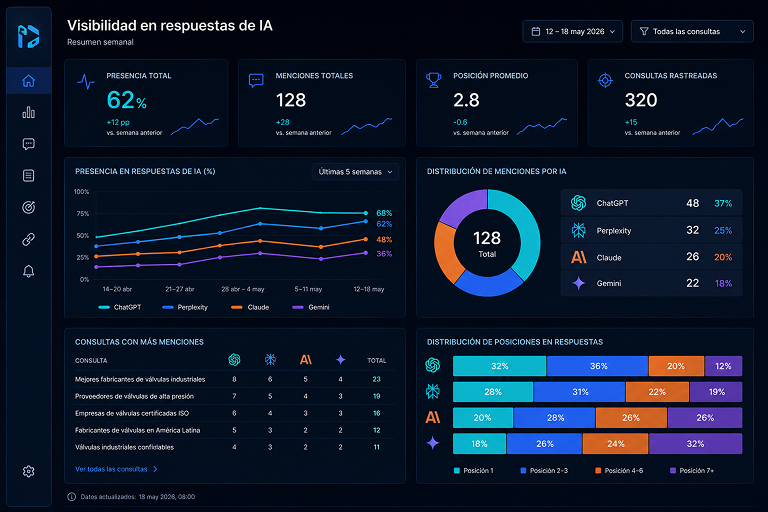The height and width of the screenshot is (512, 768).
Task: Open the link sources sidebar icon
Action: (28, 239)
